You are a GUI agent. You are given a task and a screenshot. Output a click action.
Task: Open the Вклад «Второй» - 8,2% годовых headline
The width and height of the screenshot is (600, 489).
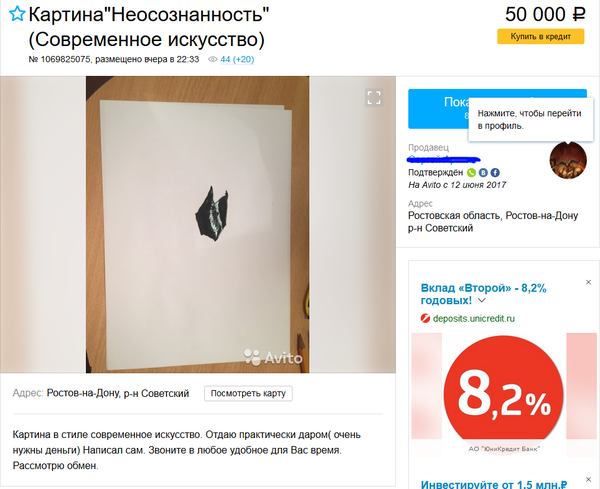coord(483,294)
